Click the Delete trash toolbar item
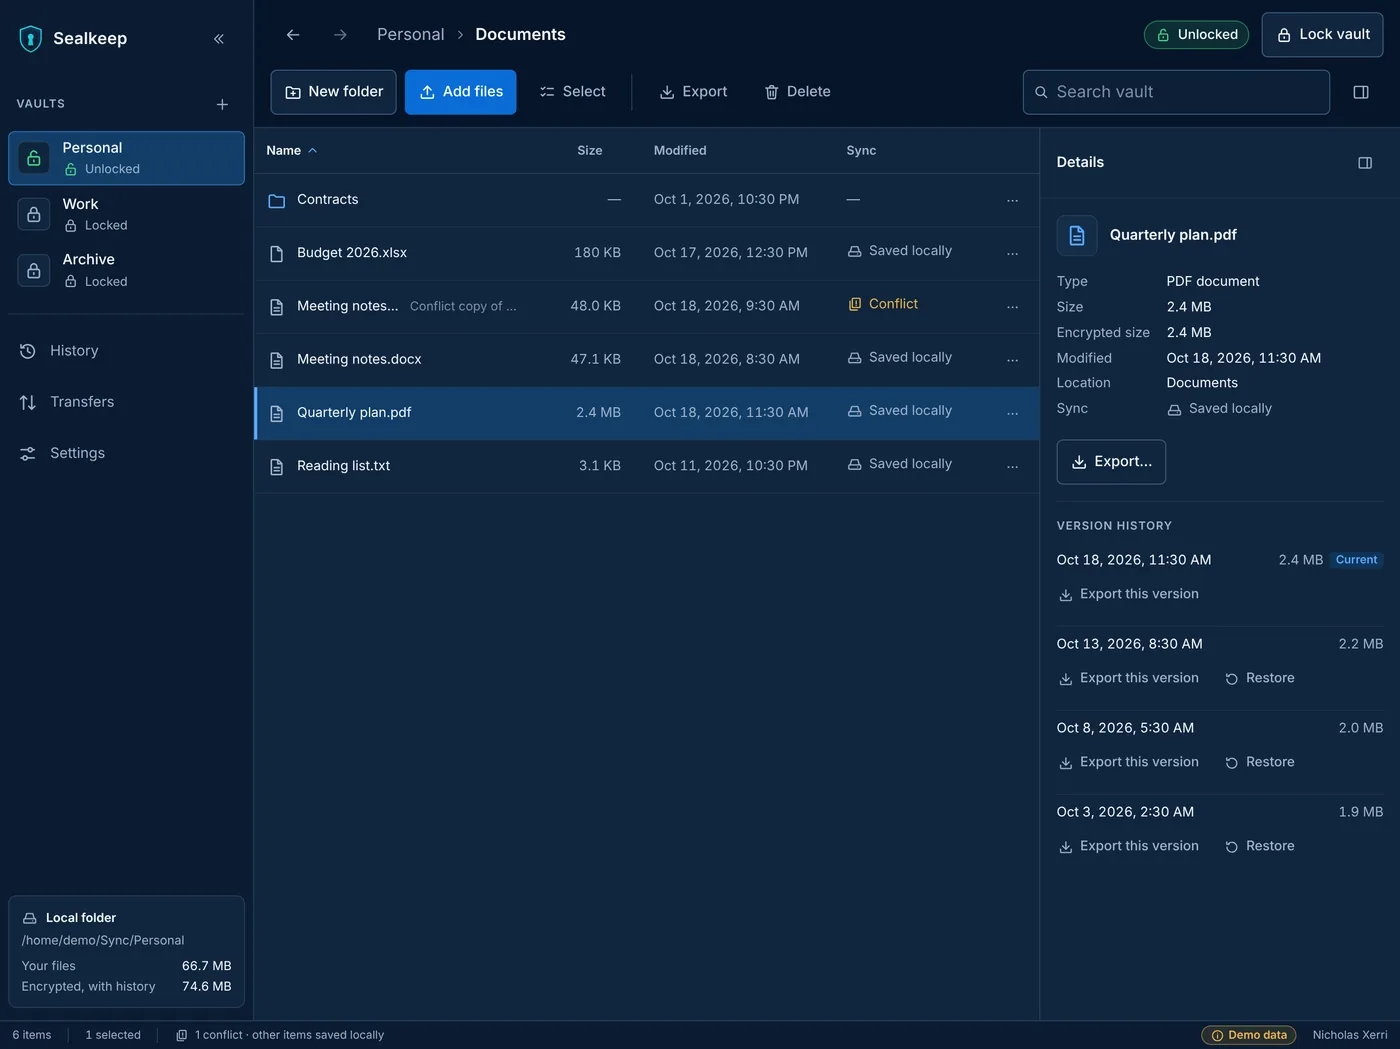Screen dimensions: 1400x1049 tap(797, 92)
